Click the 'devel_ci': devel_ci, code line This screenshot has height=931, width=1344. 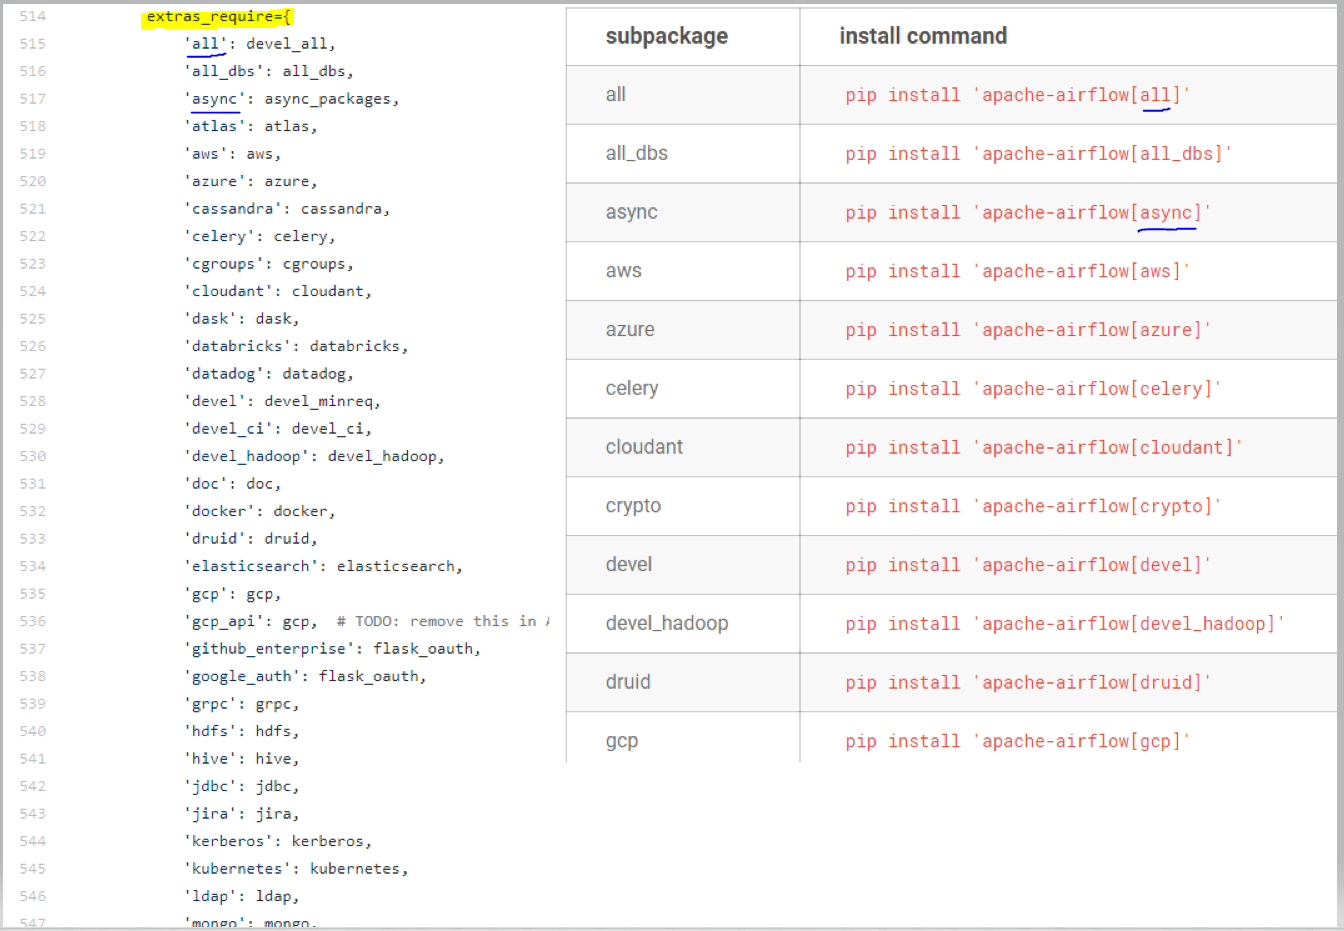click(278, 429)
